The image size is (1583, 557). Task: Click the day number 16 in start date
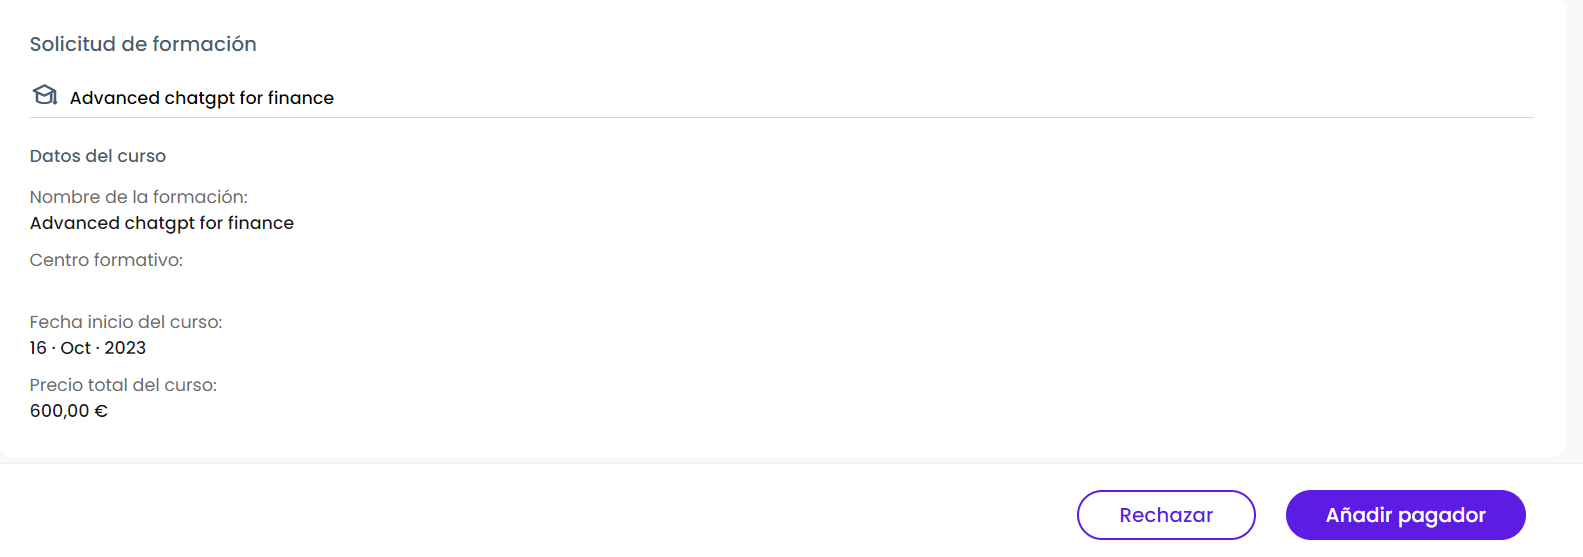[x=38, y=348]
